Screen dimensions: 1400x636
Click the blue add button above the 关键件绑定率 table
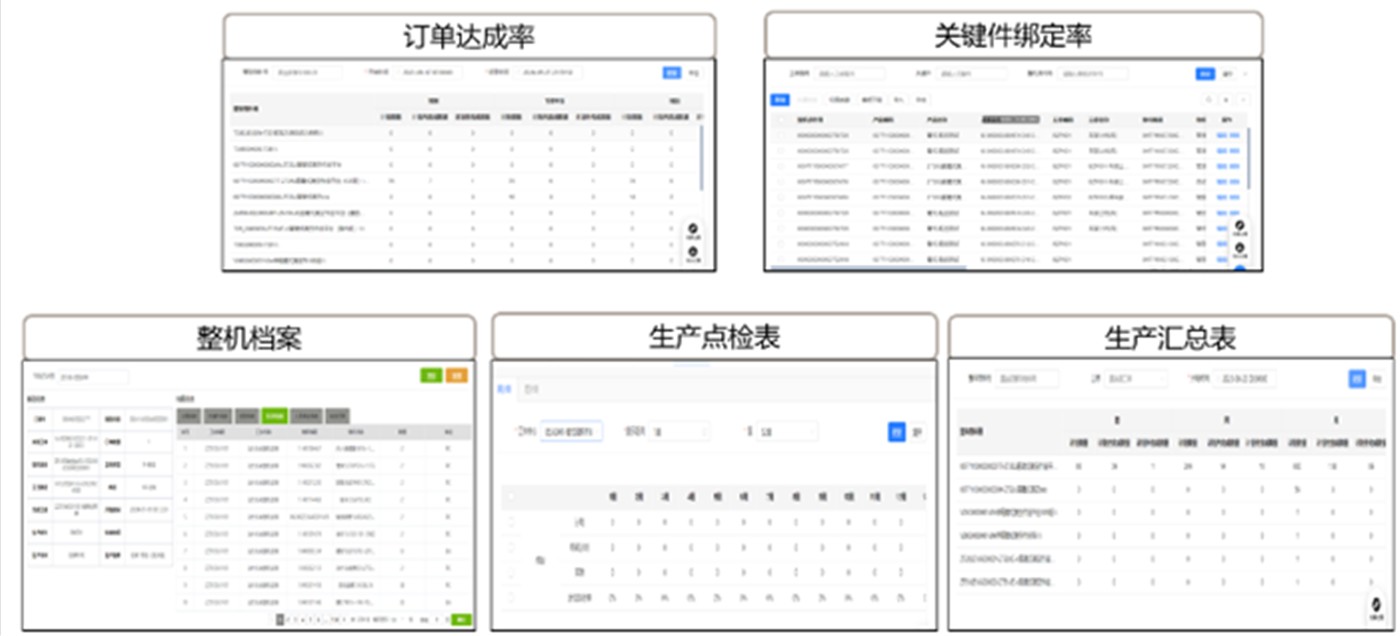click(780, 100)
